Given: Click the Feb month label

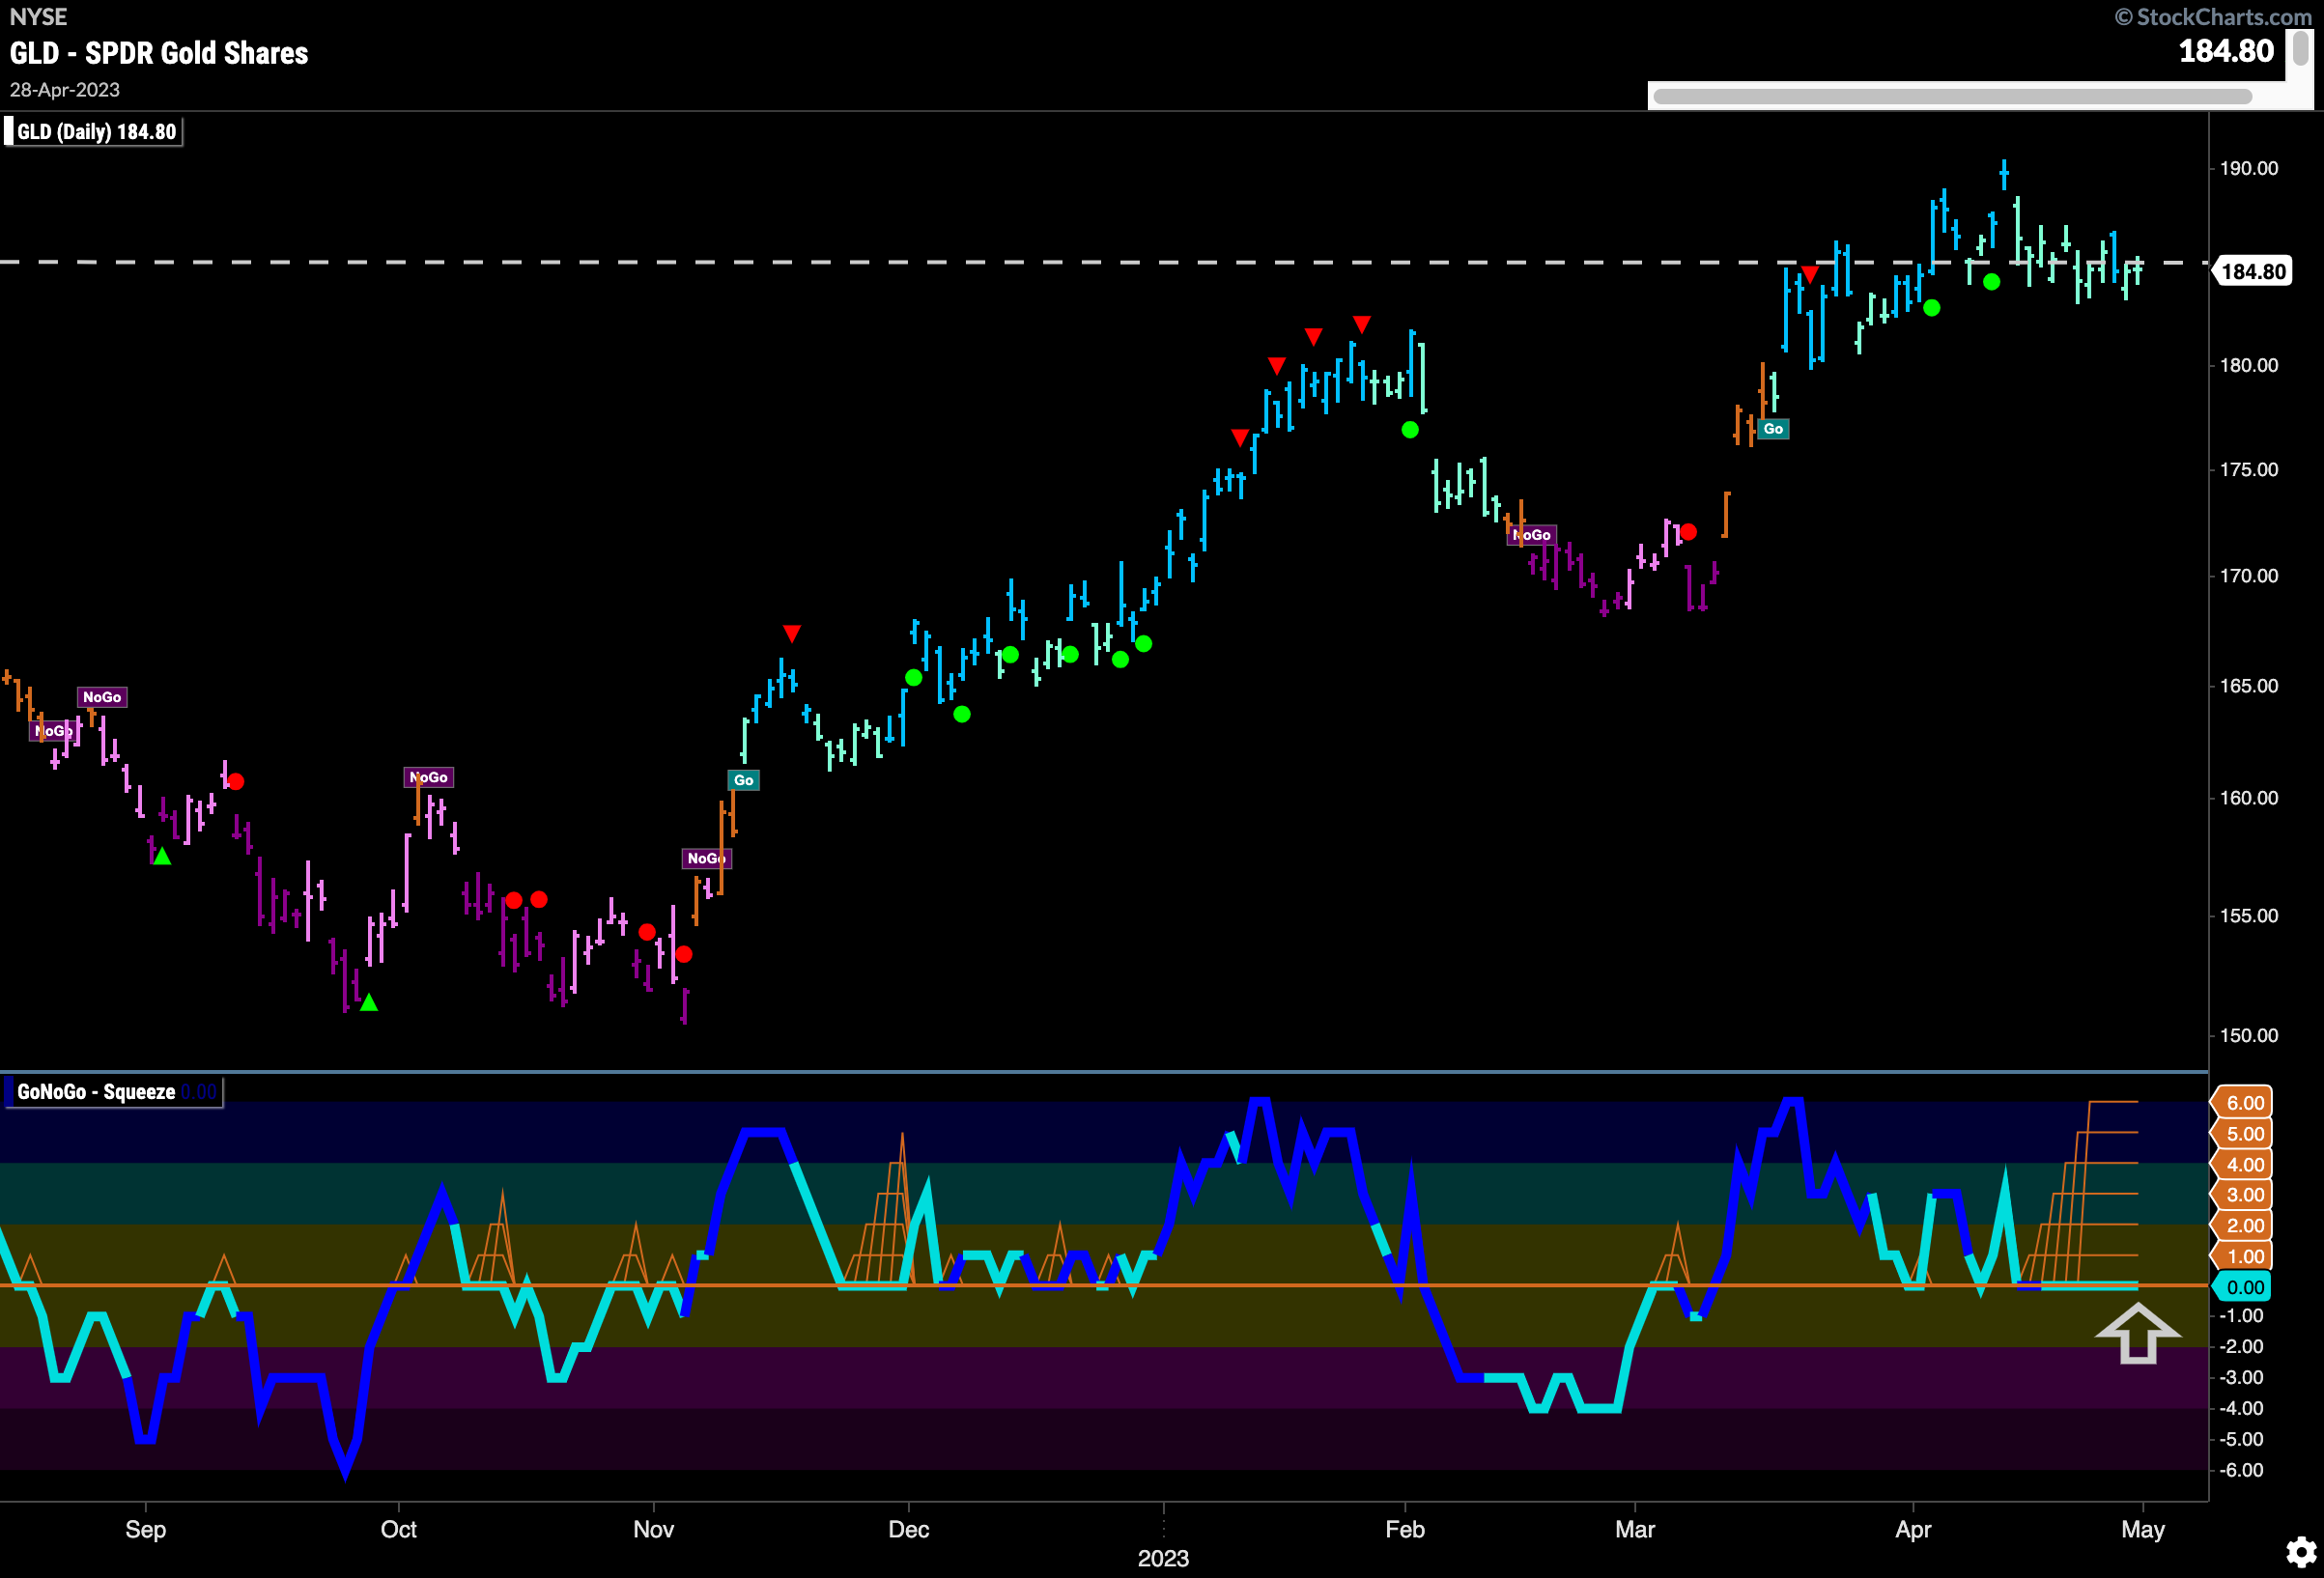Looking at the screenshot, I should coord(1405,1529).
